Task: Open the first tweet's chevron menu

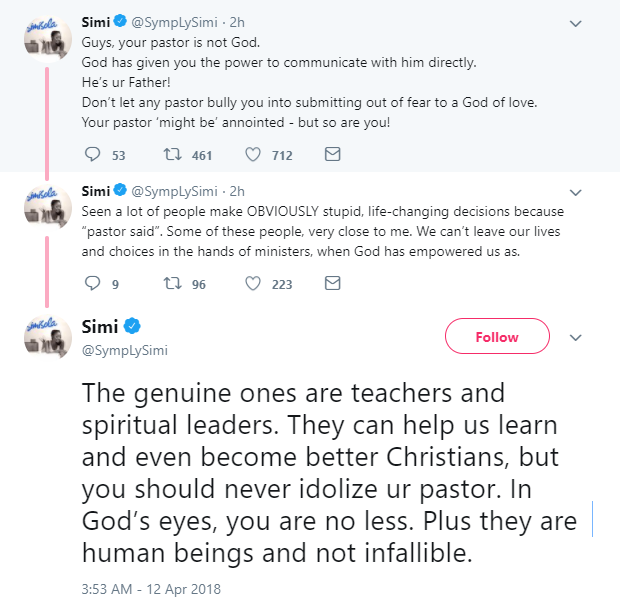Action: 575,23
